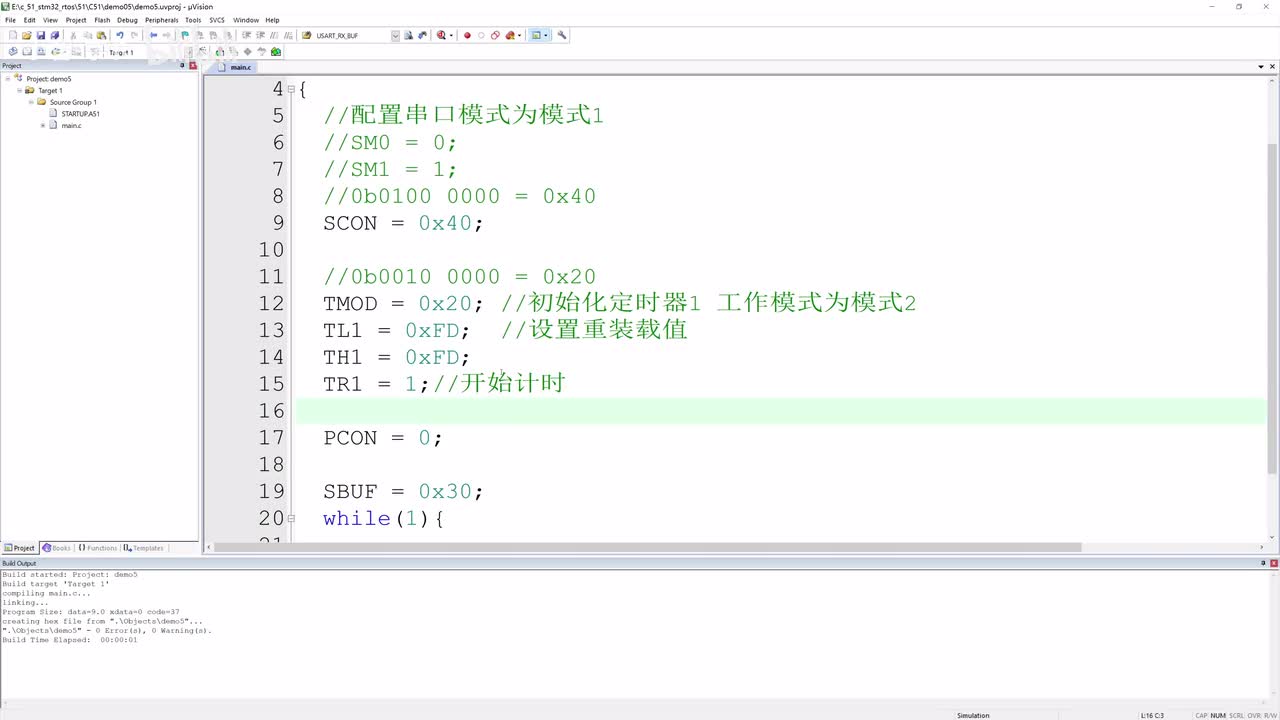1280x720 pixels.
Task: Open the Flash menu
Action: point(102,20)
